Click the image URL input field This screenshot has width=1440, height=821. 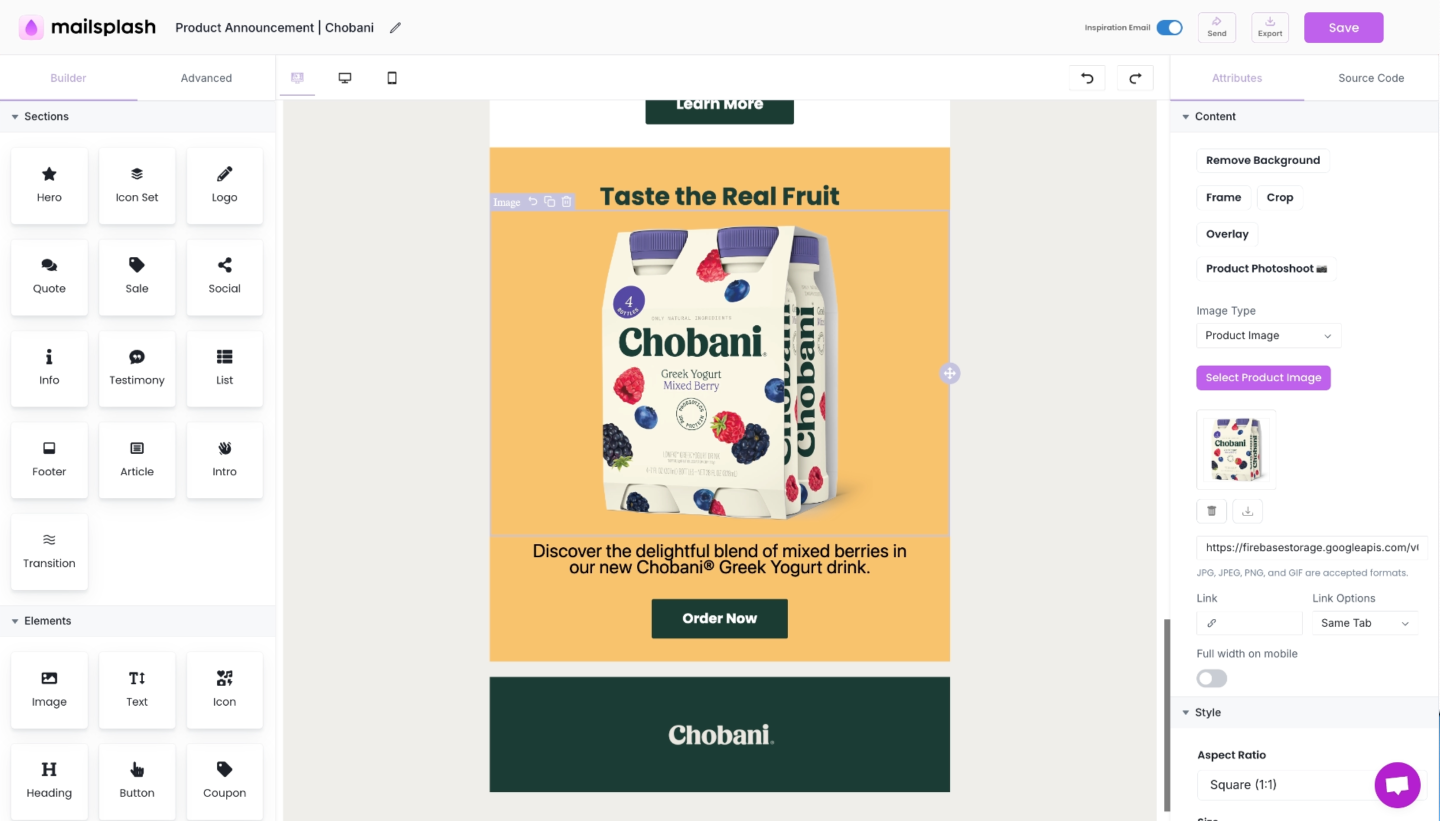point(1311,548)
